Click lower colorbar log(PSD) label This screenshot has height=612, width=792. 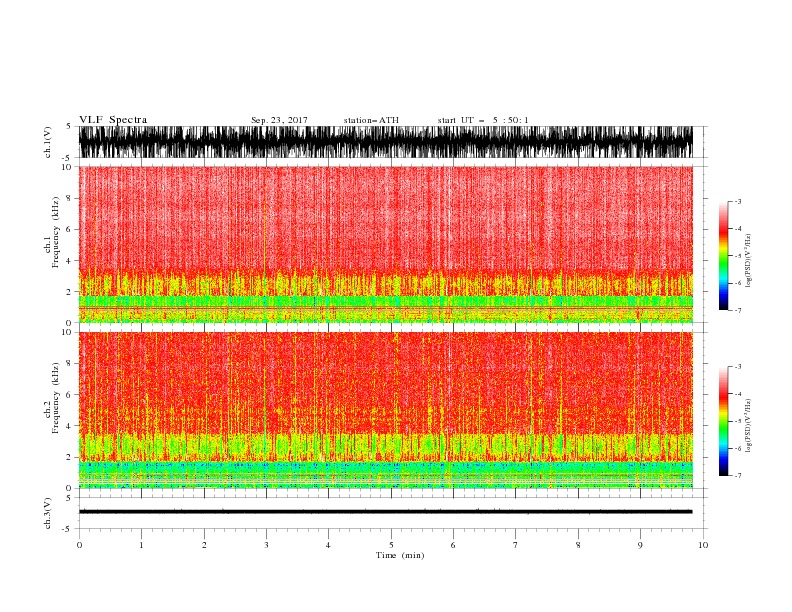click(x=748, y=426)
